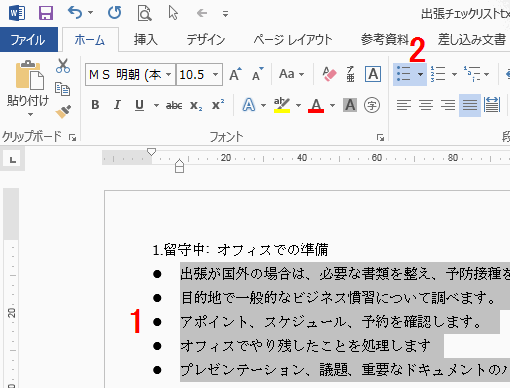The height and width of the screenshot is (388, 510).
Task: Click the first line indent marker on ruler
Action: [x=151, y=152]
